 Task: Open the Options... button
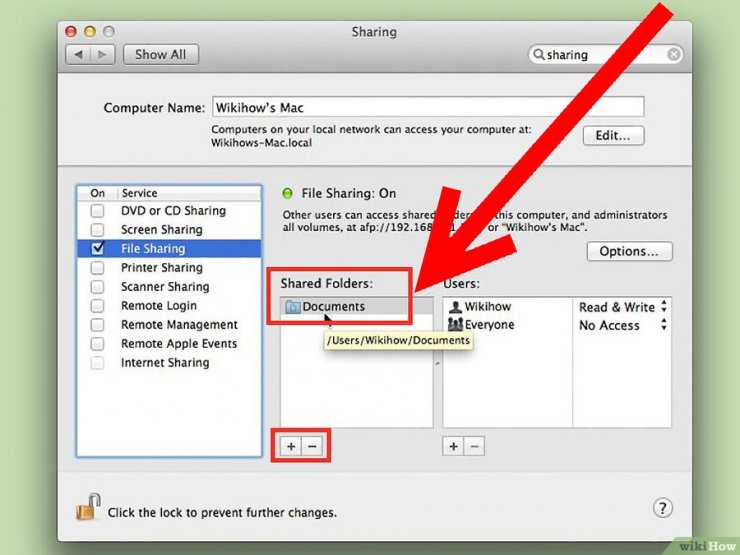click(x=630, y=251)
